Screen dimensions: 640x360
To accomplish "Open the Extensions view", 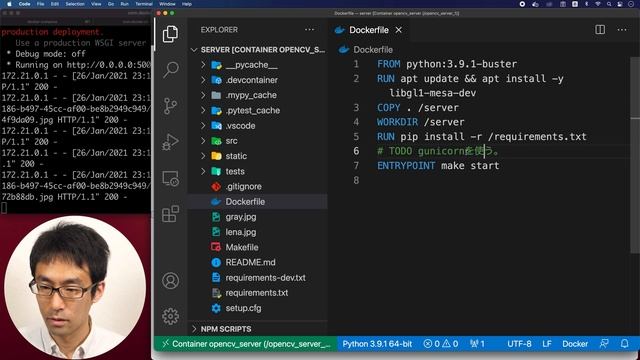I will tap(170, 214).
